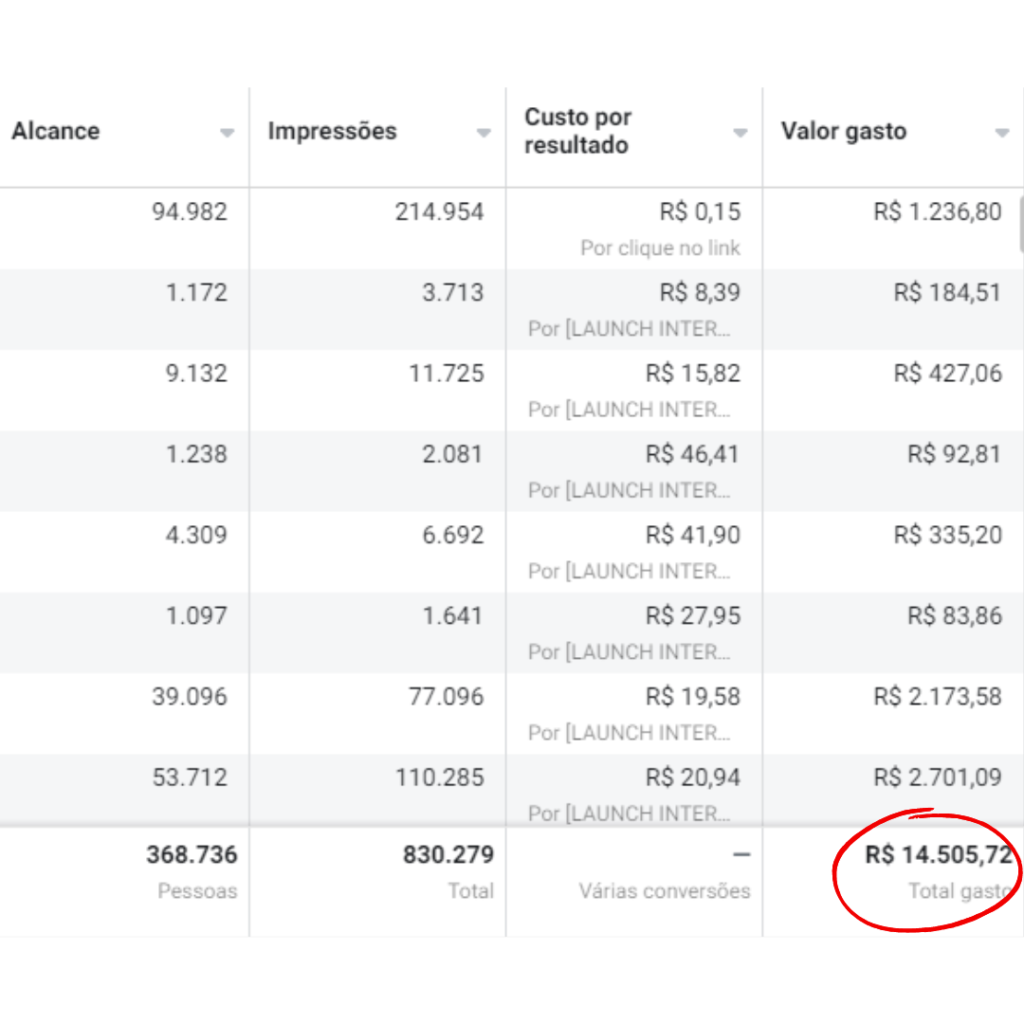The image size is (1024, 1024).
Task: Open the Impressões column dropdown arrow
Action: (x=483, y=133)
